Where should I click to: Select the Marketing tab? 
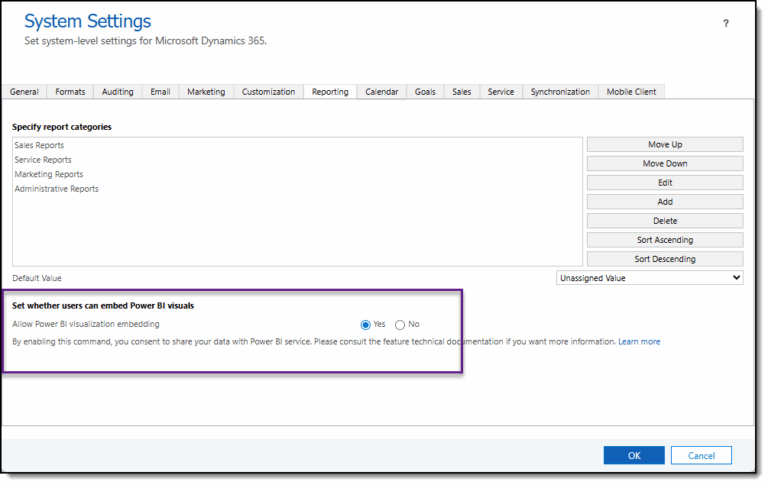pyautogui.click(x=206, y=92)
